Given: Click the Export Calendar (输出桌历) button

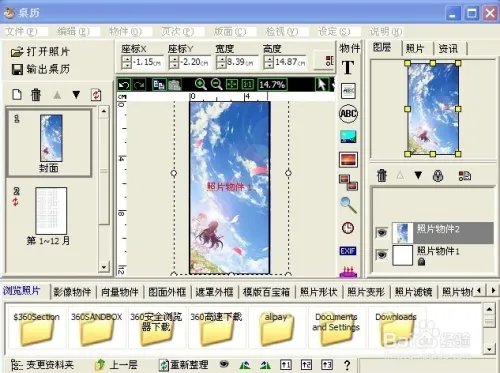Looking at the screenshot, I should [x=41, y=69].
